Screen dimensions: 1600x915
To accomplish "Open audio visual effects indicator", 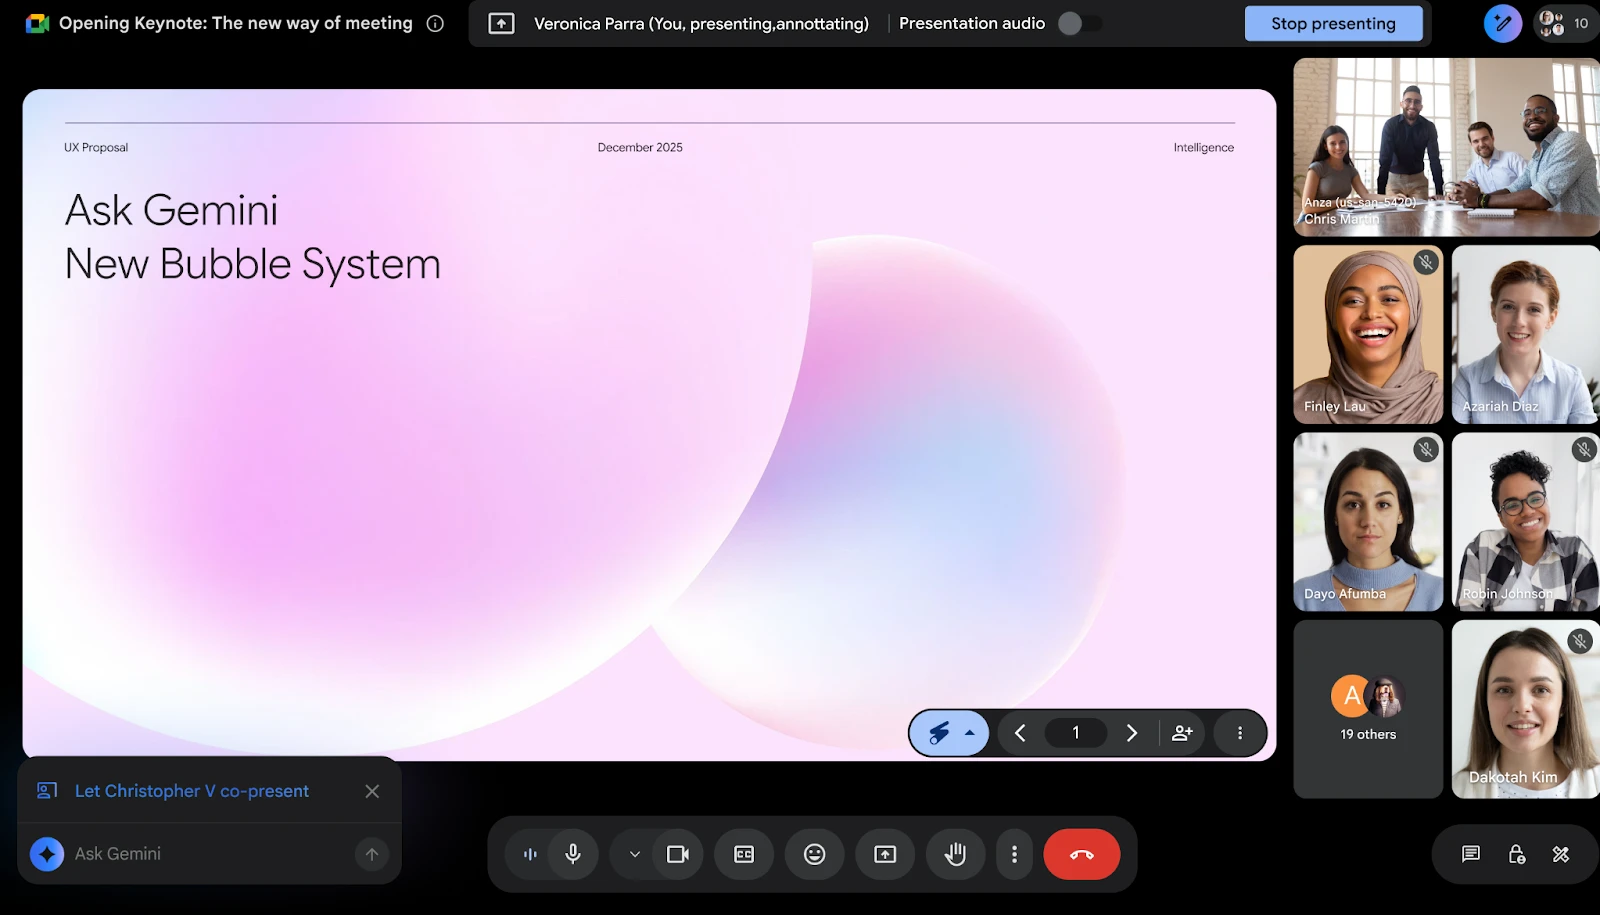I will point(530,854).
